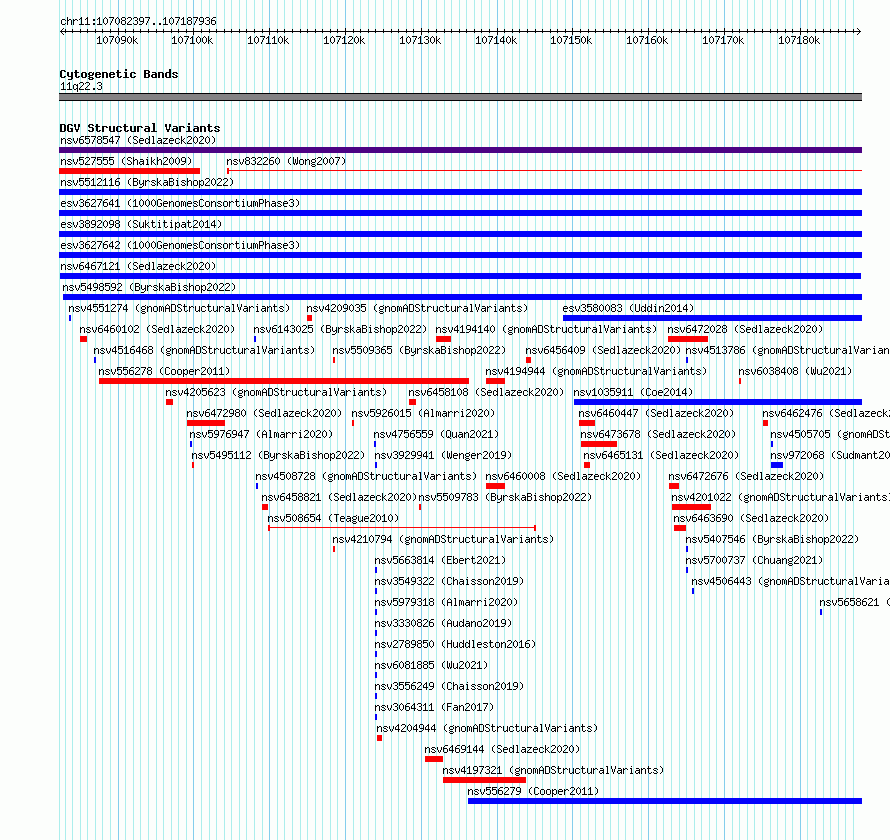Click nsv6460102 (Sedlazeck2020) label
The width and height of the screenshot is (890, 840).
coord(157,329)
